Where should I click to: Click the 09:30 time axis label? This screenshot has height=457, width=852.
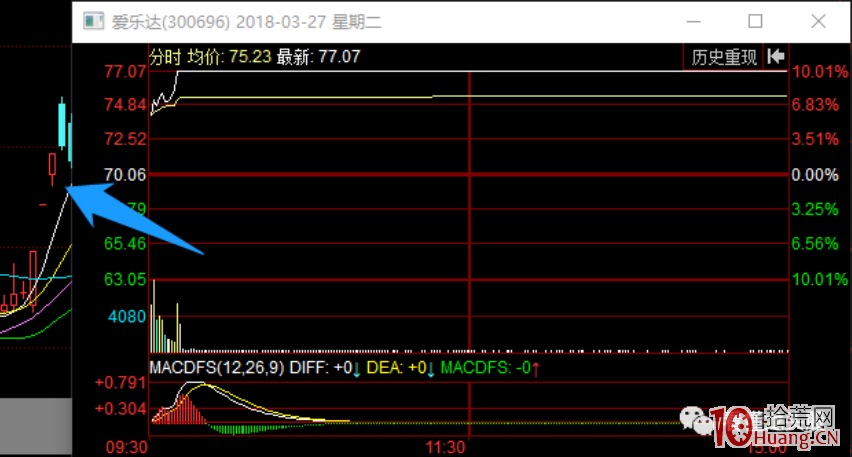126,448
